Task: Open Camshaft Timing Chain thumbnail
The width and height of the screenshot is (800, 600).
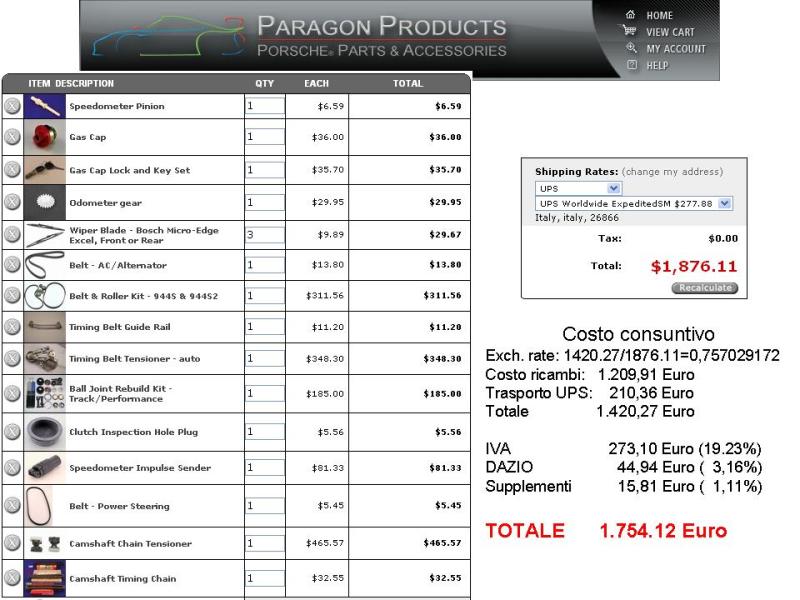Action: pos(45,578)
